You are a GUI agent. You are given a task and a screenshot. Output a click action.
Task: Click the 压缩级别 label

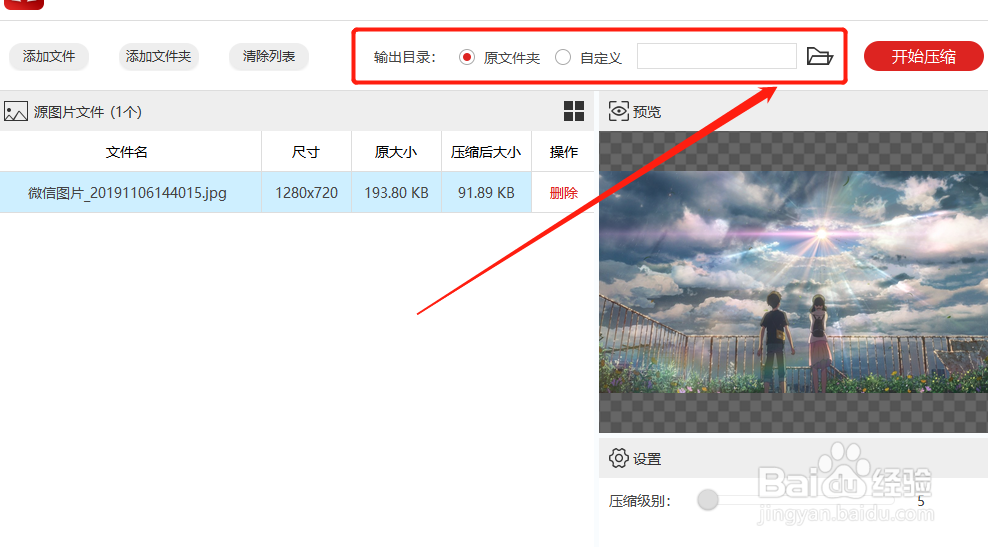640,501
